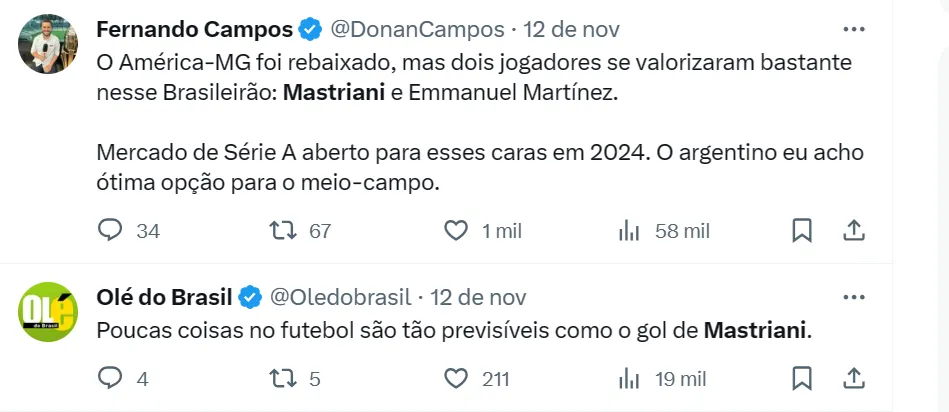Bookmark Olé do Brasil's tweet

tap(802, 379)
